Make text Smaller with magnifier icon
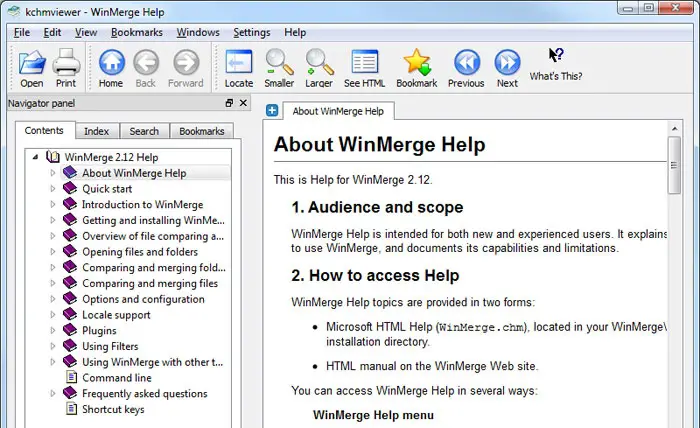Image resolution: width=700 pixels, height=428 pixels. (x=279, y=62)
